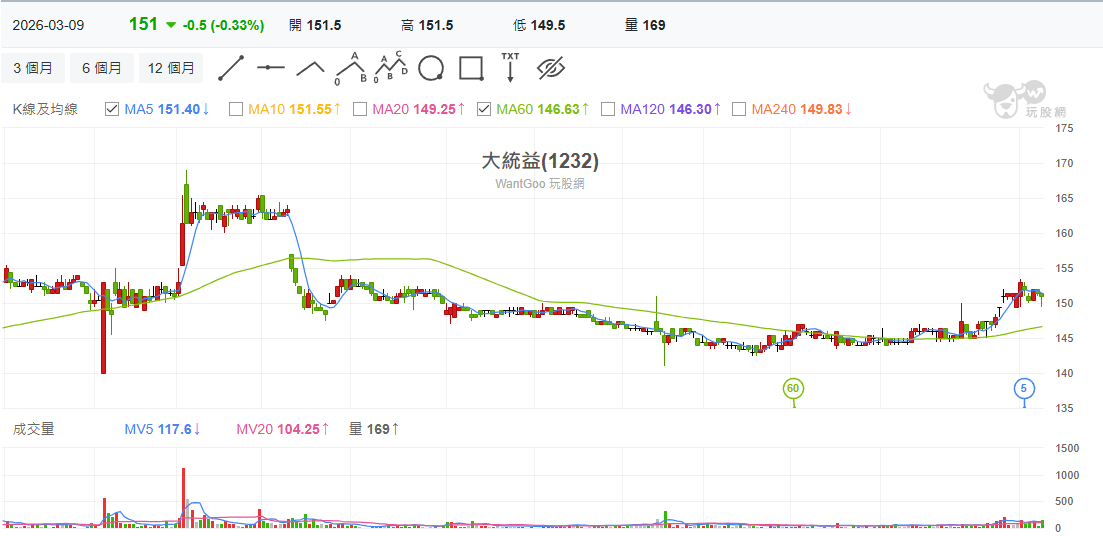The height and width of the screenshot is (536, 1103).
Task: Click the blue 5 marker on chart
Action: click(x=1023, y=388)
